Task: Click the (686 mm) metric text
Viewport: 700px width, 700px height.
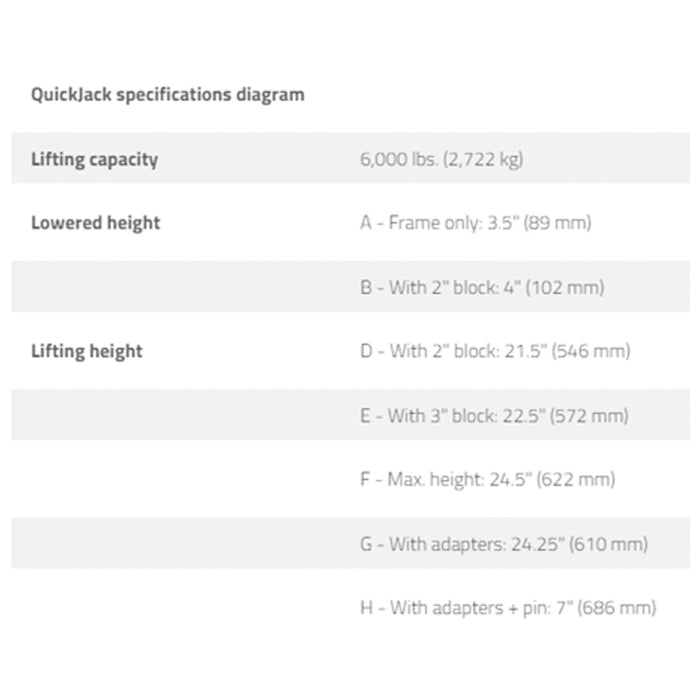Action: pyautogui.click(x=617, y=608)
